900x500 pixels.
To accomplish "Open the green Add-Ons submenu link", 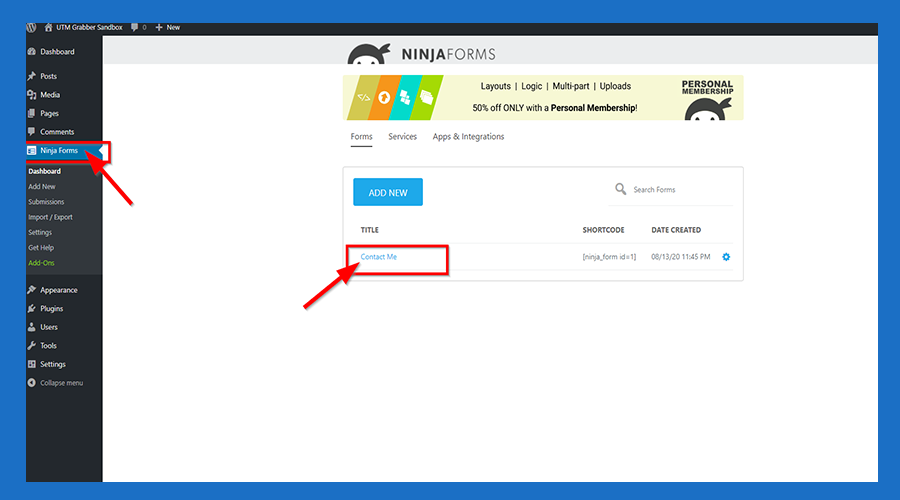I will click(42, 263).
